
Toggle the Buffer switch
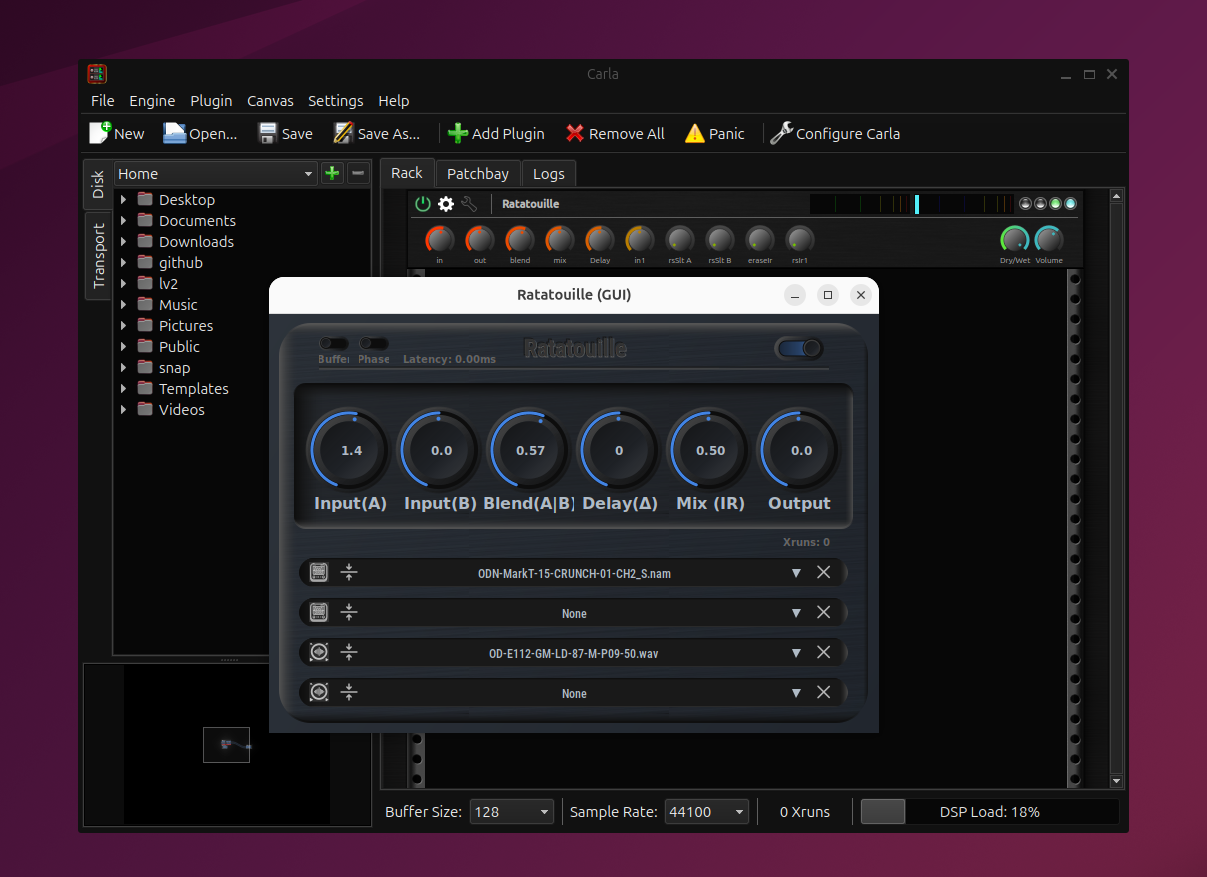(334, 344)
